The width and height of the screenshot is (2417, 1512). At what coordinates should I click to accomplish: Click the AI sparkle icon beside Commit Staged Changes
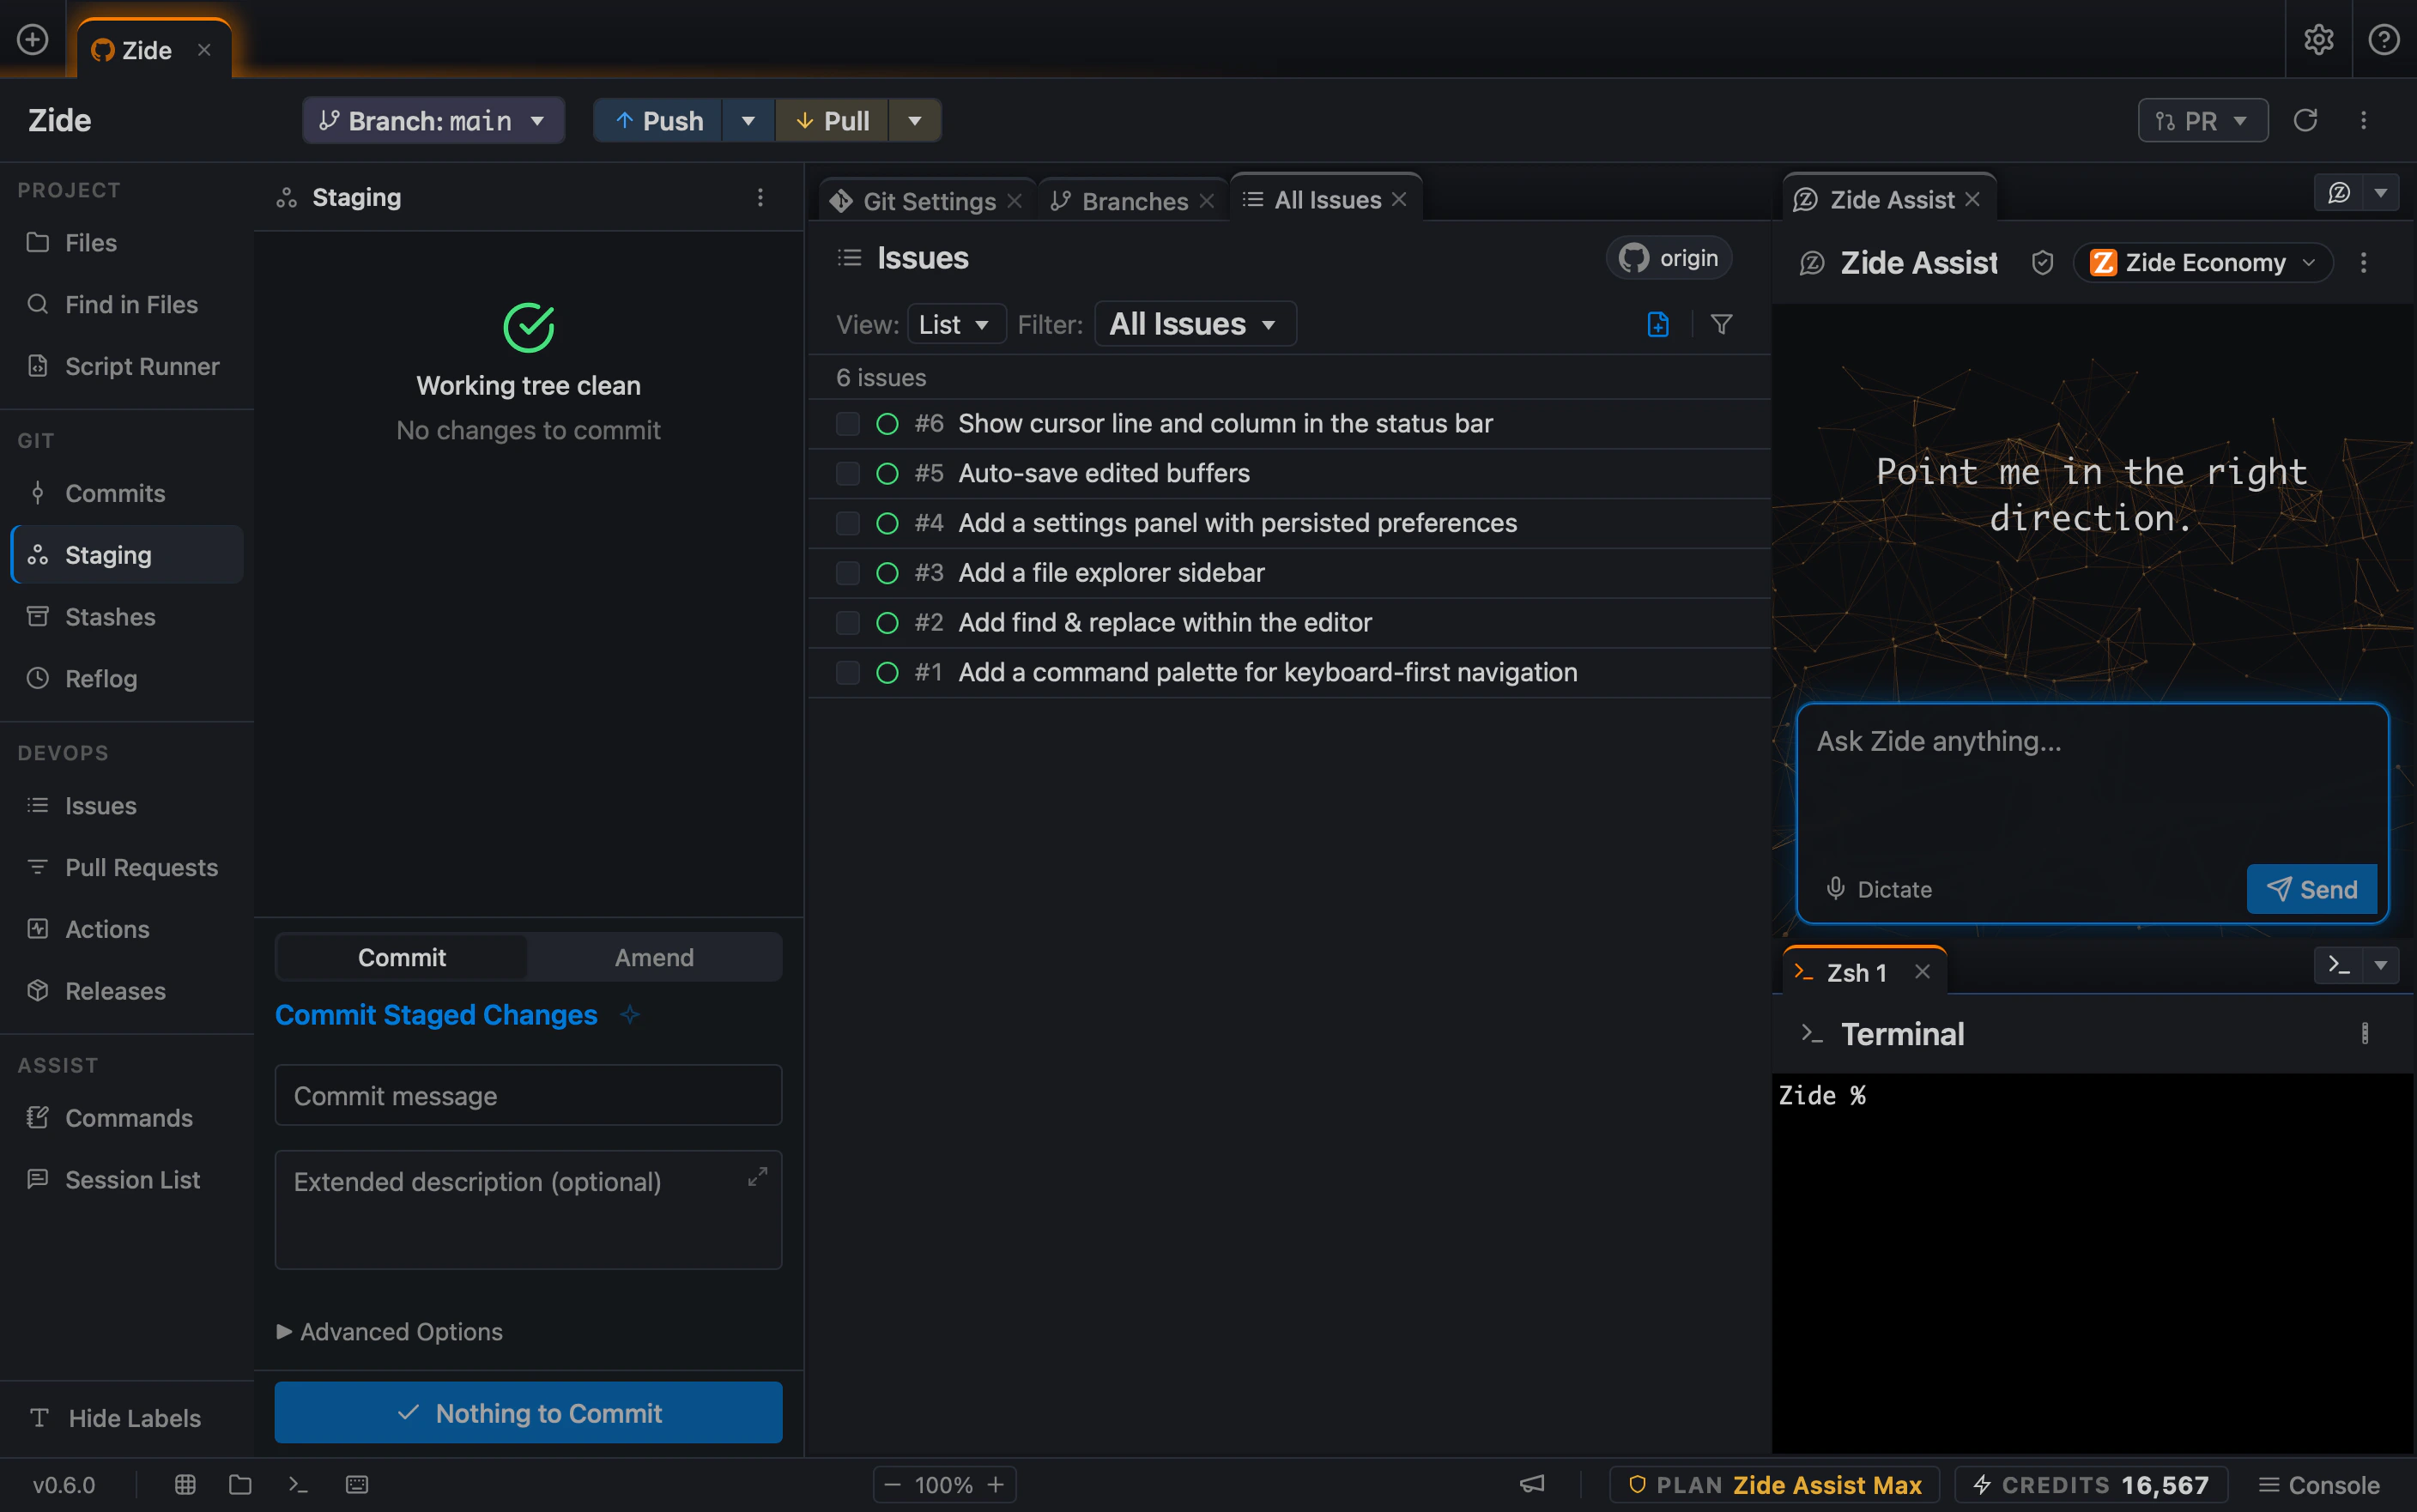coord(629,1014)
